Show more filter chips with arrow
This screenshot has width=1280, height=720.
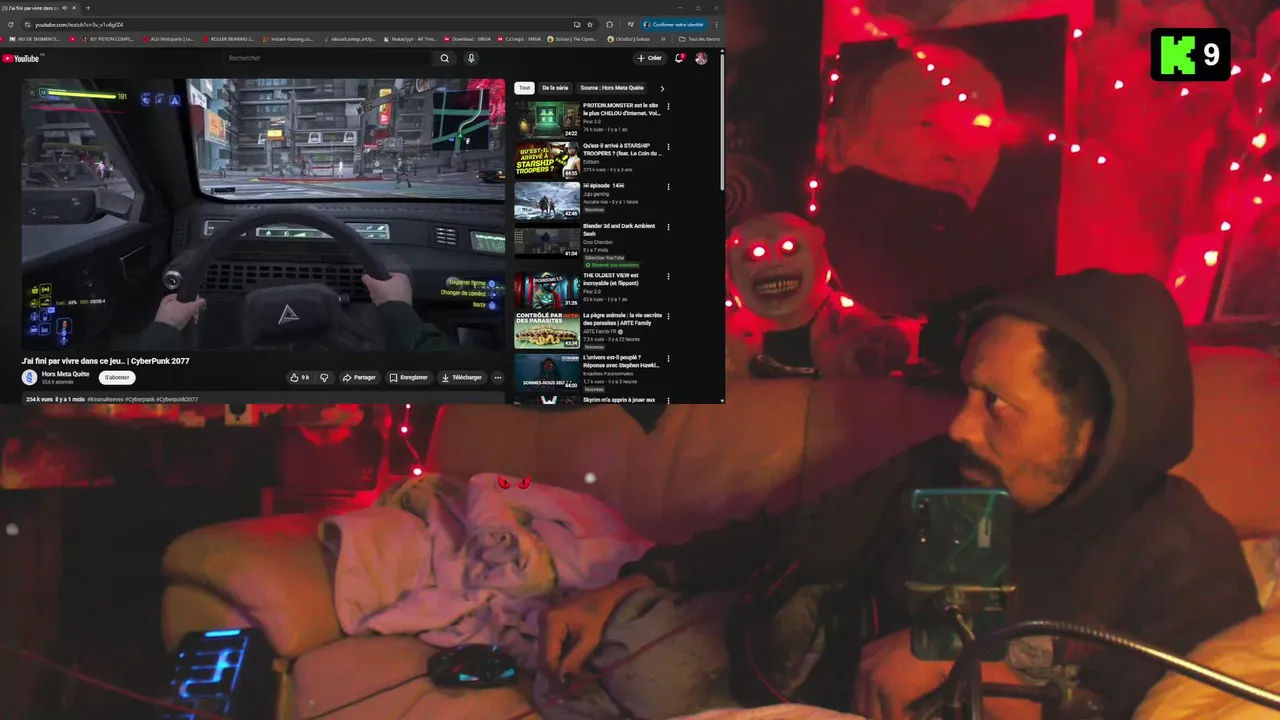(662, 88)
